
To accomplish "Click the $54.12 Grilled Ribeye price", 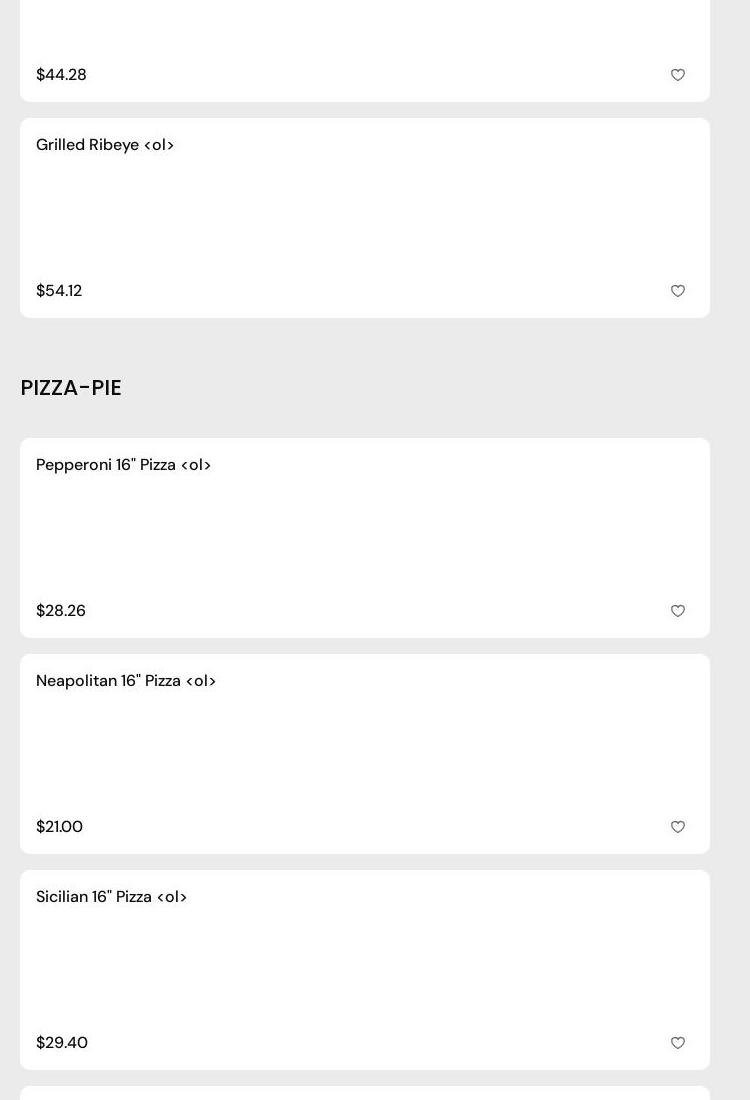I will pos(59,291).
